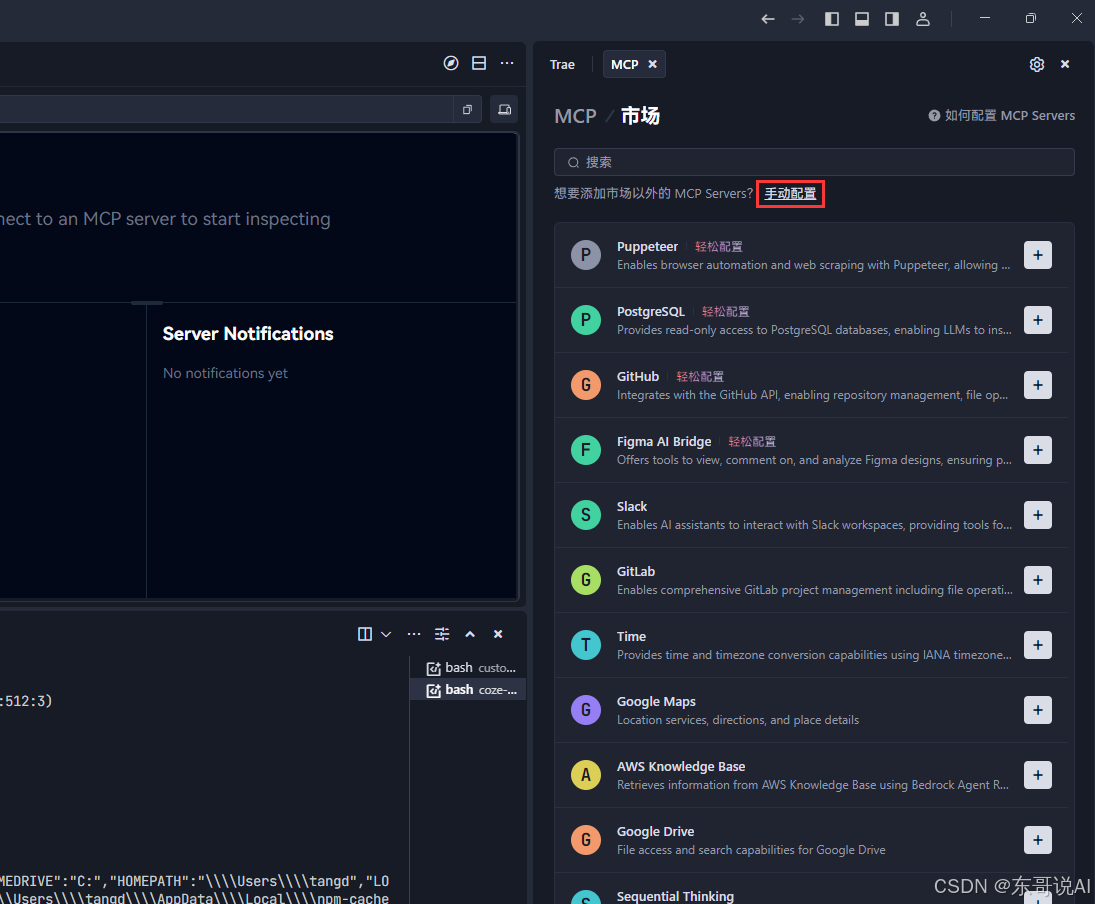Click the split layout icon in browser toolbar
The height and width of the screenshot is (904, 1095).
coord(479,64)
